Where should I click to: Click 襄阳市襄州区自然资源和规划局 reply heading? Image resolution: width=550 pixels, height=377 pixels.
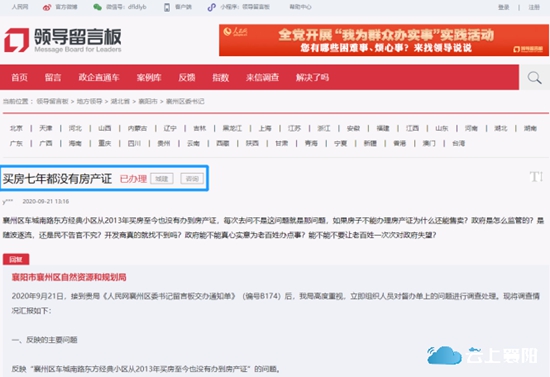[69, 277]
